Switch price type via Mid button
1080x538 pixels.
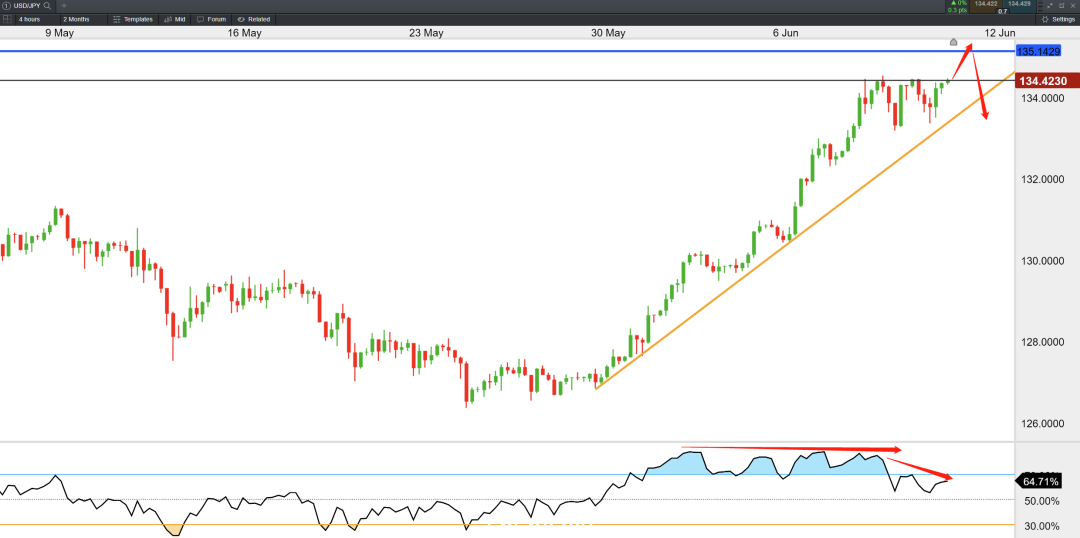174,19
